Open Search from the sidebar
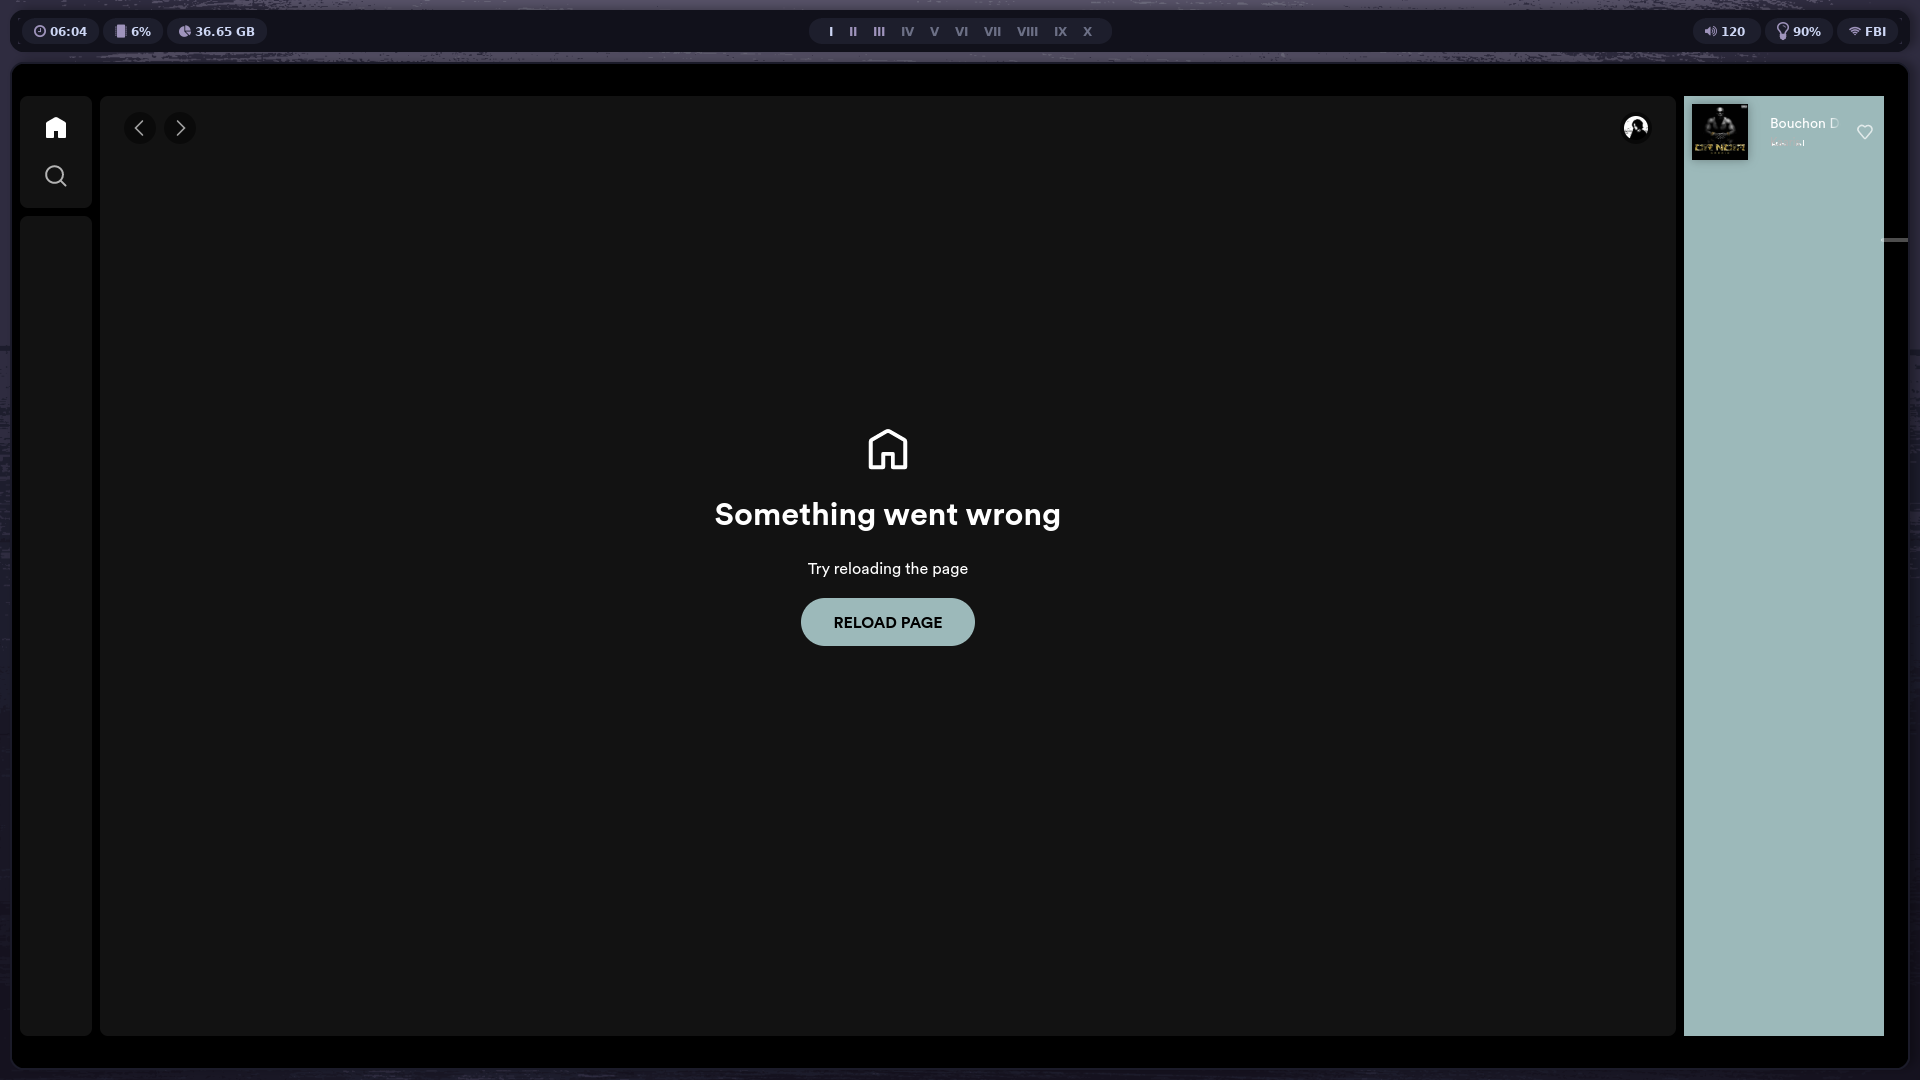Viewport: 1920px width, 1080px height. point(55,175)
